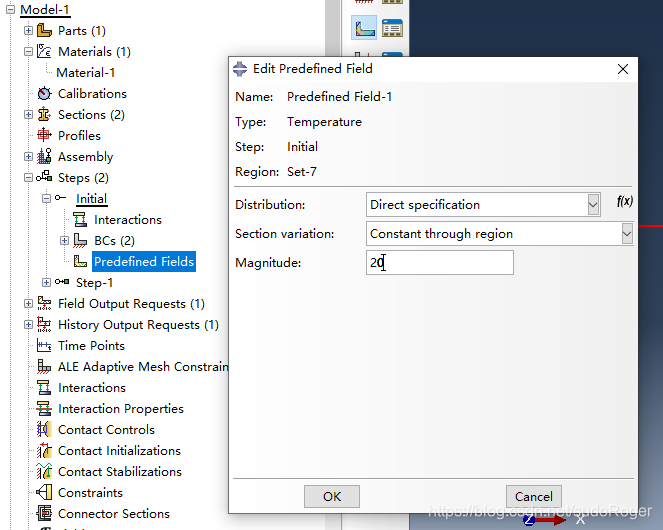Viewport: 663px width, 530px height.
Task: Select Material-1 in the model tree
Action: click(85, 73)
